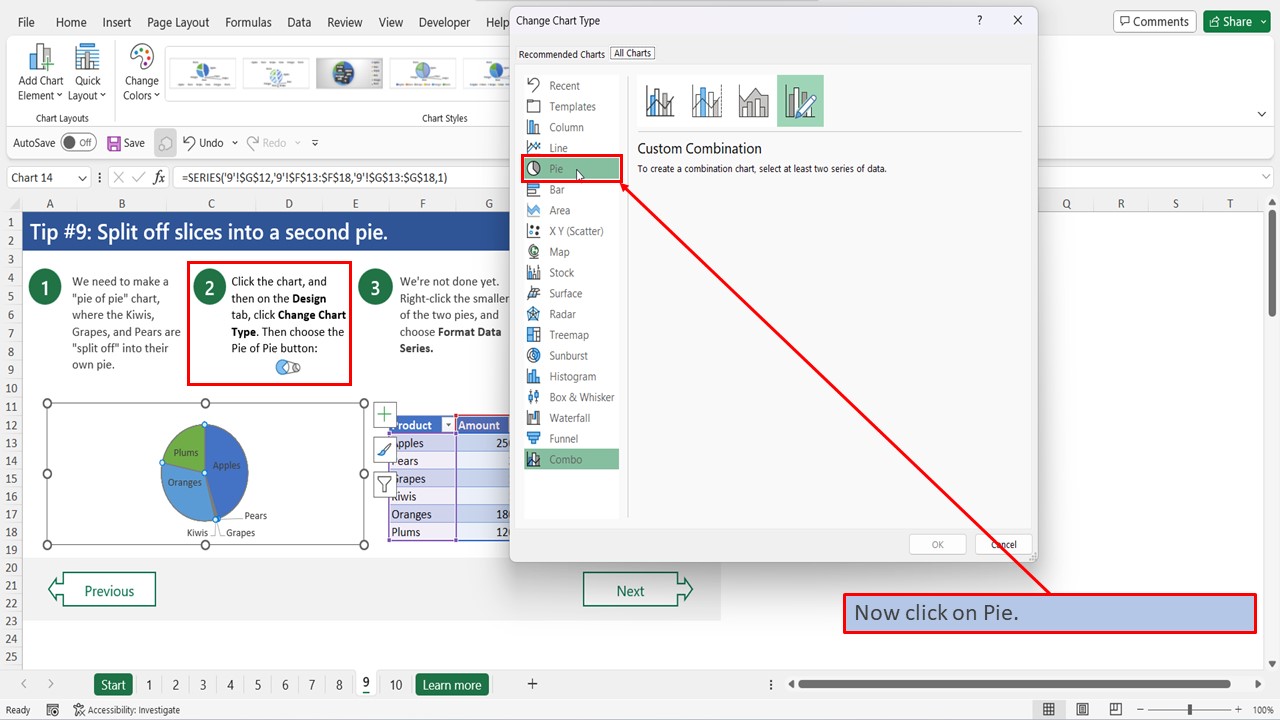This screenshot has width=1280, height=720.
Task: Select the Custom Combination subtype icon
Action: click(x=800, y=101)
